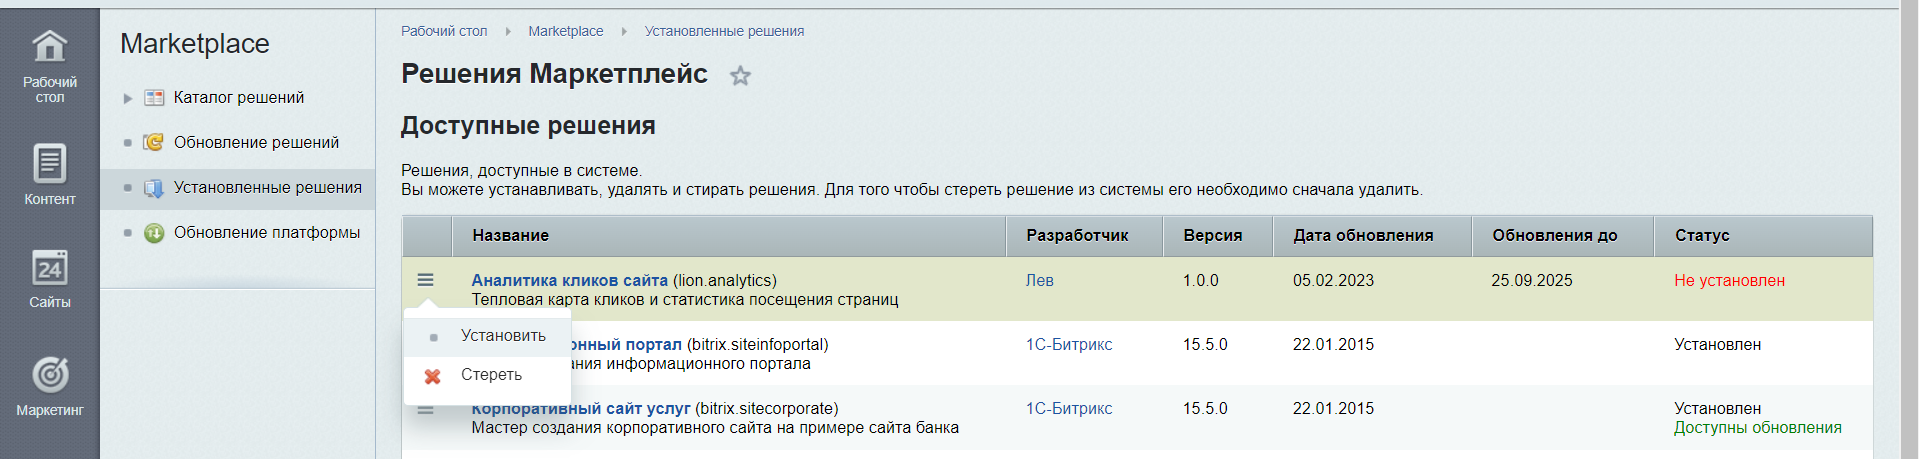Click the Каталог решений icon
1919x459 pixels.
(x=154, y=98)
